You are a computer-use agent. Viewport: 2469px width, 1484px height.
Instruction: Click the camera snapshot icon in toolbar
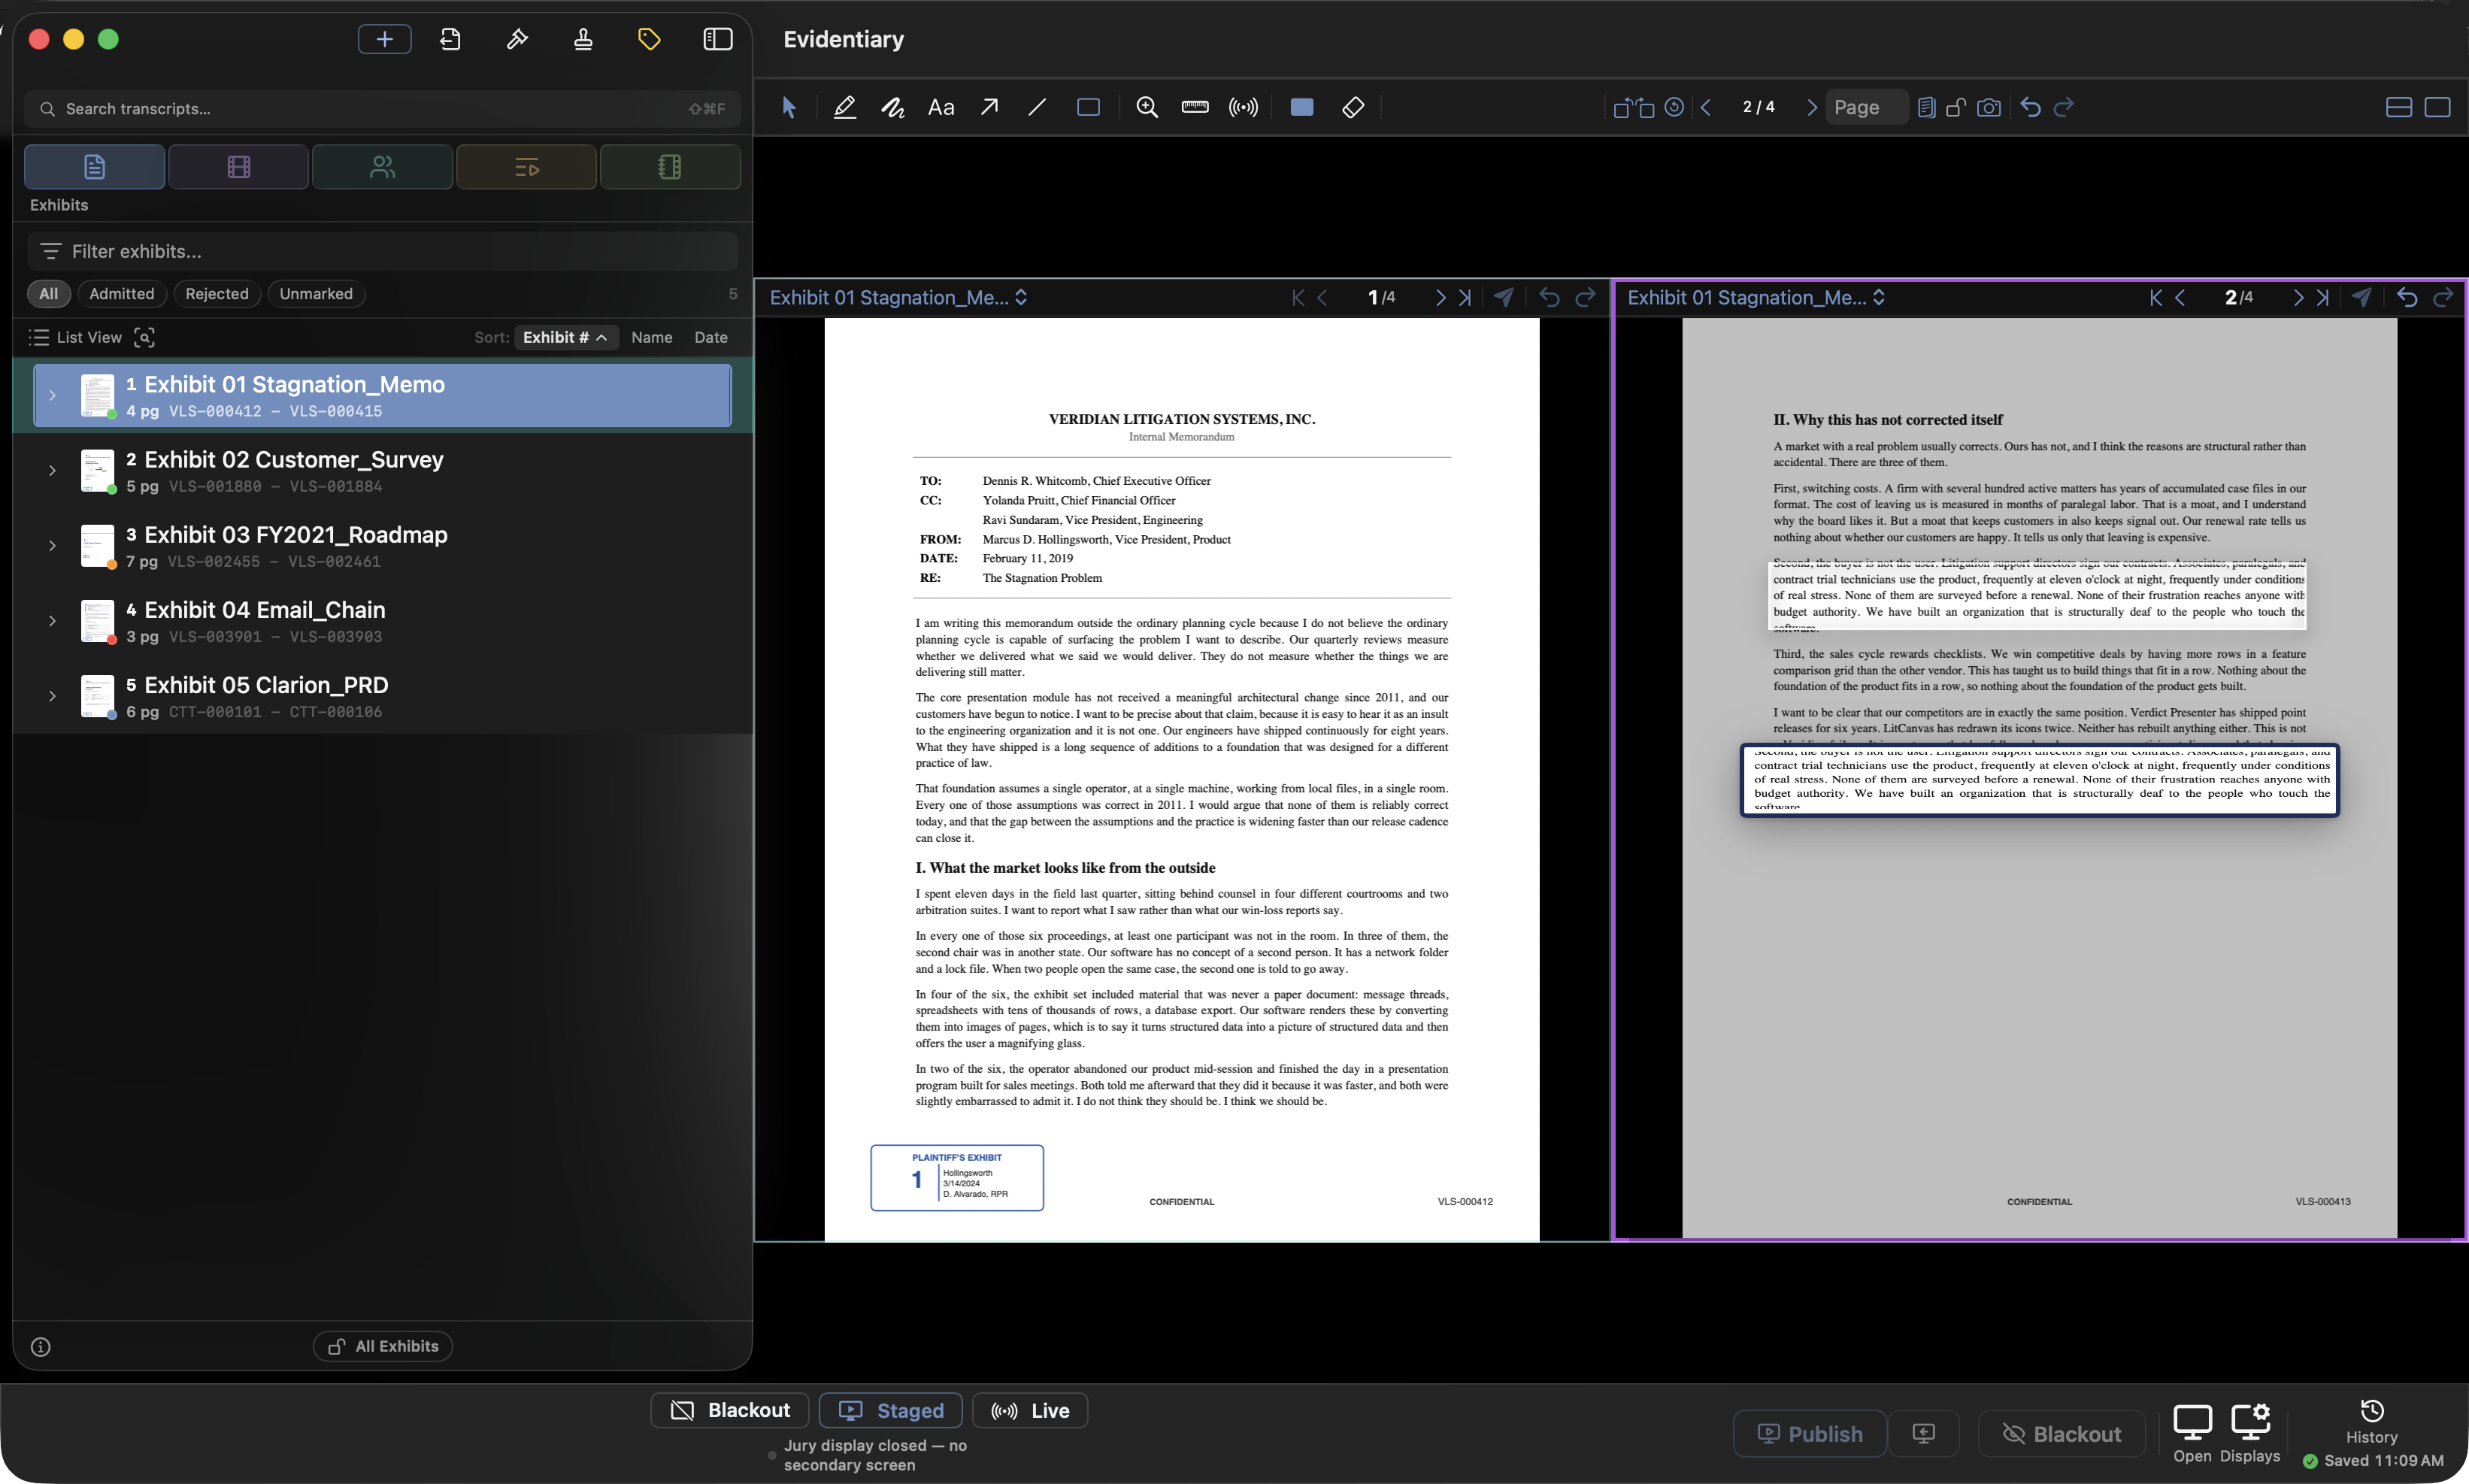[x=1989, y=107]
